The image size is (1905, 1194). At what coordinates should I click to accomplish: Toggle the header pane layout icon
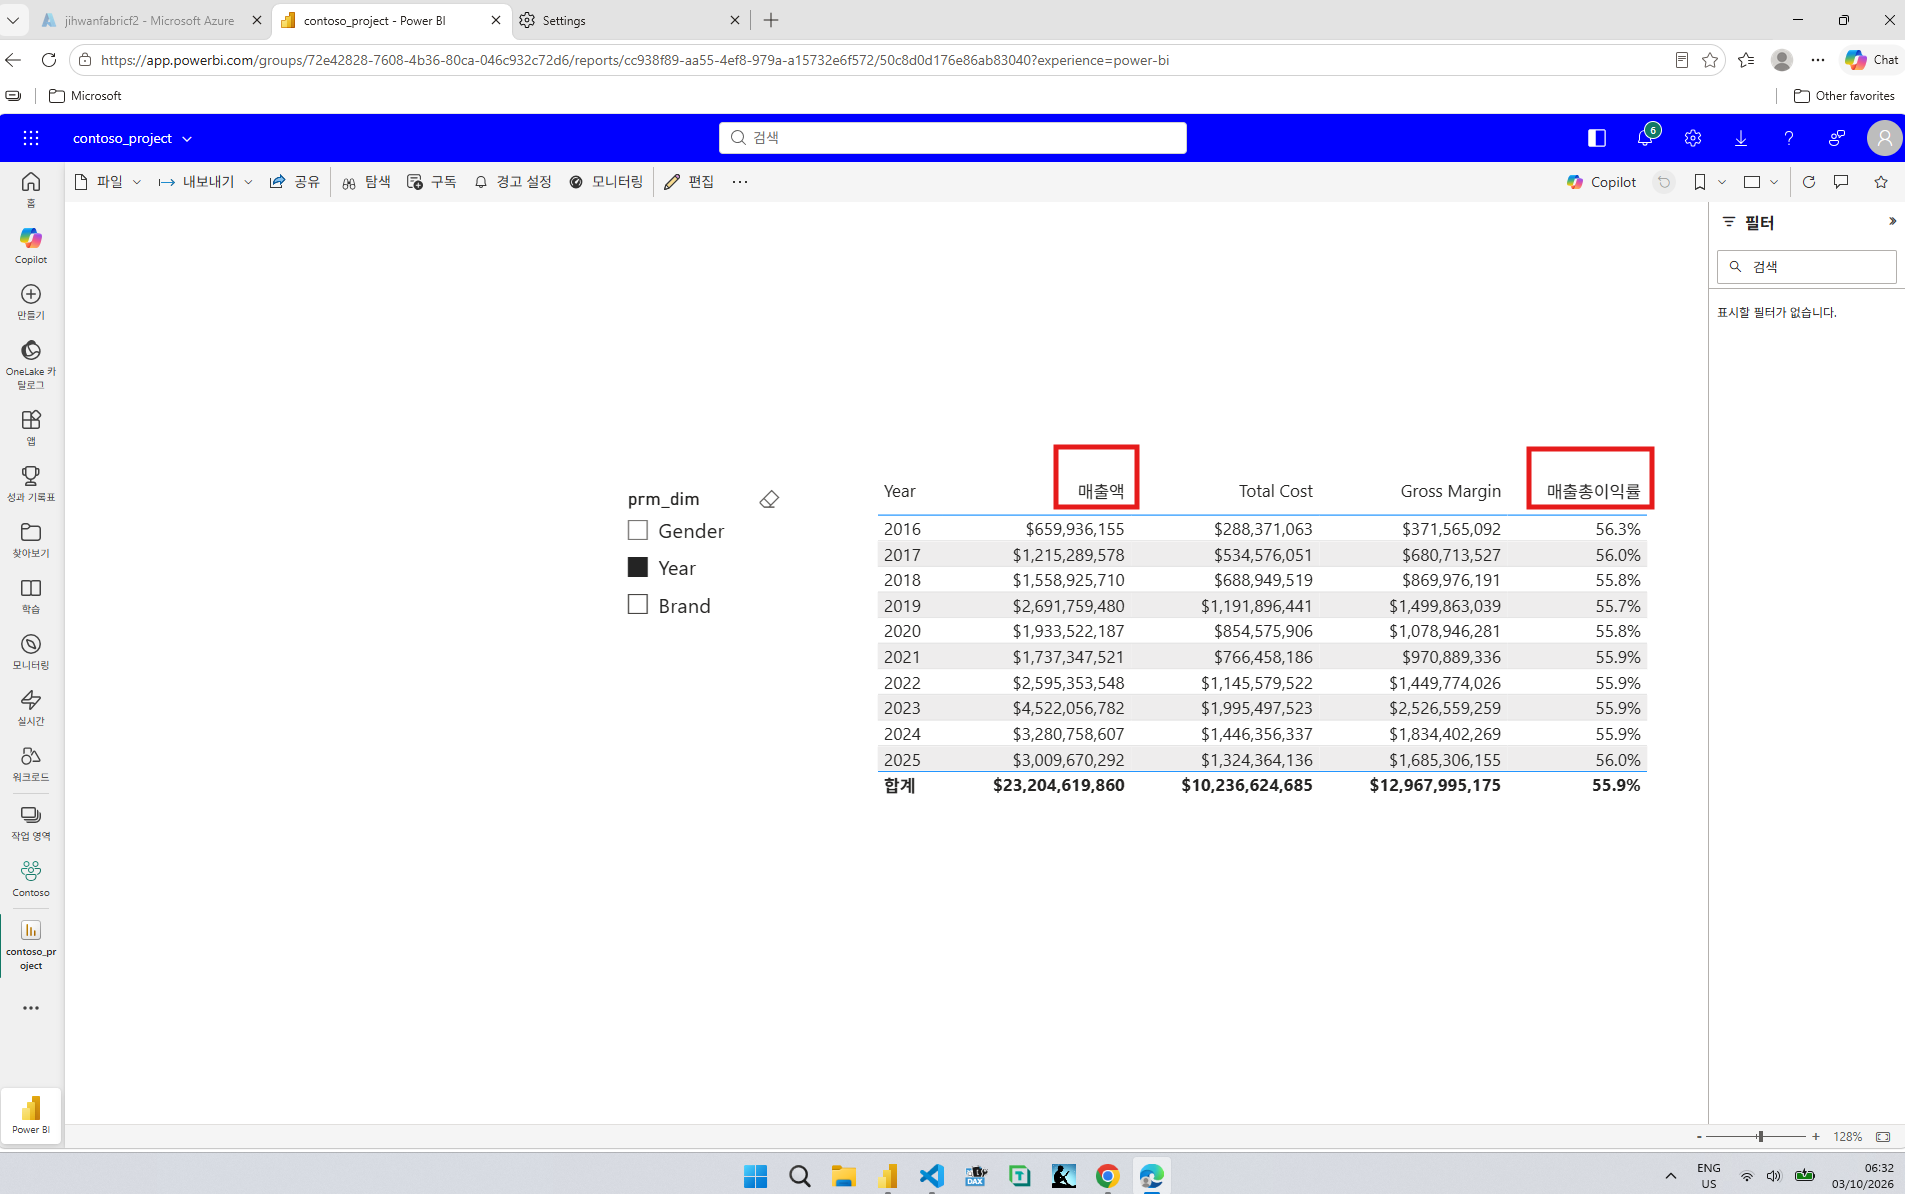click(1597, 138)
